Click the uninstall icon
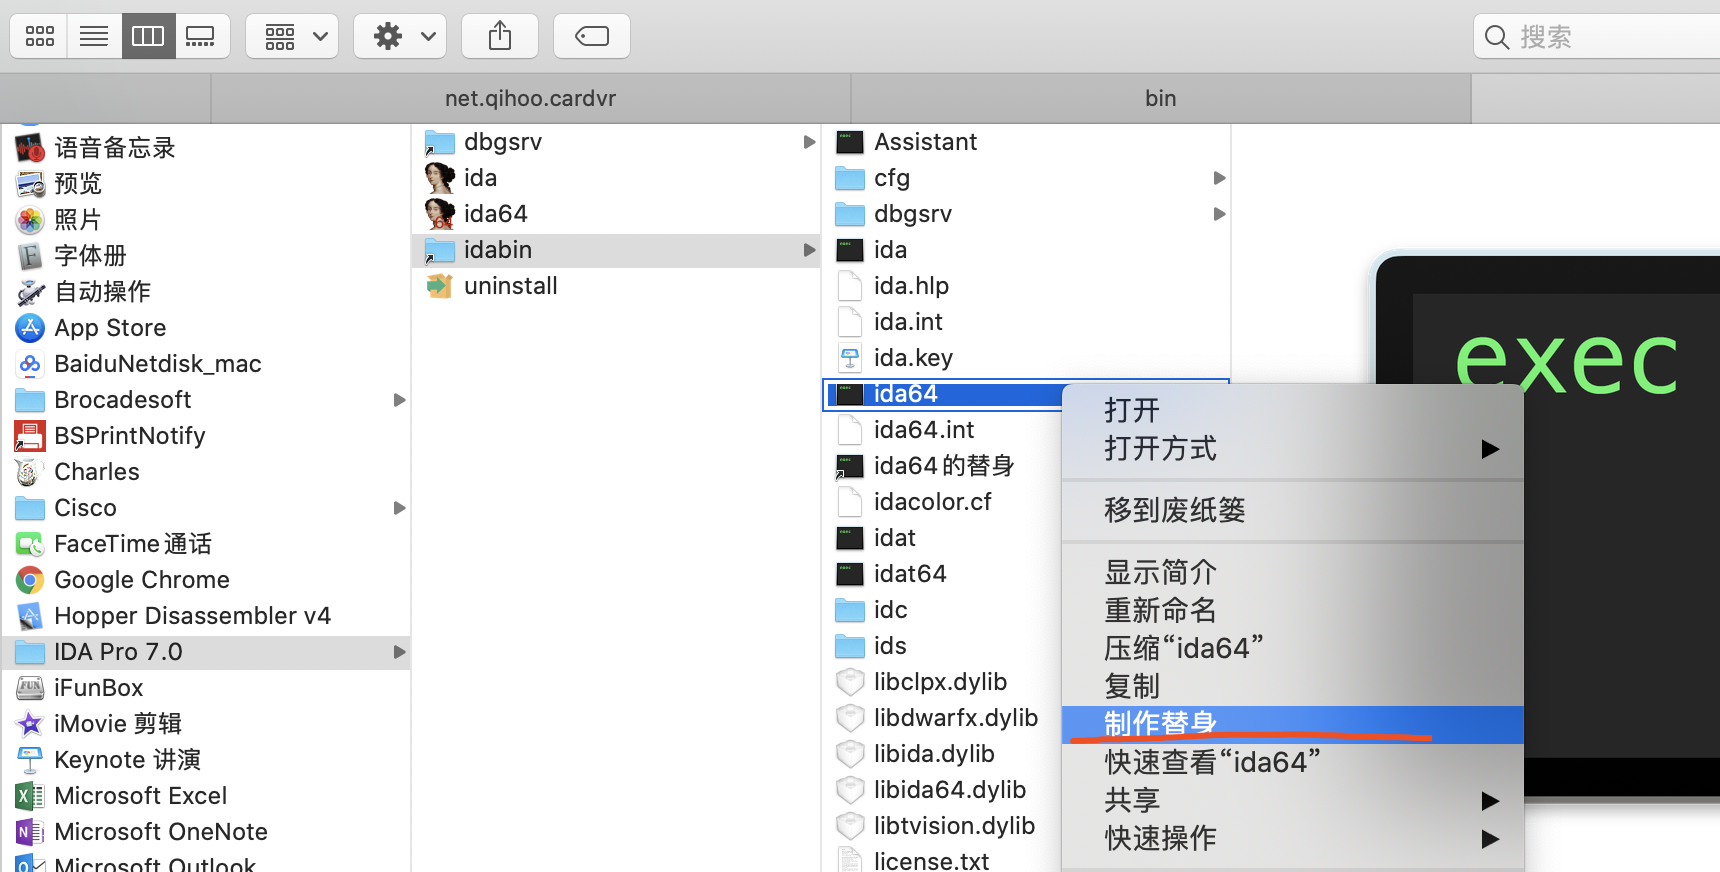The image size is (1720, 872). (440, 286)
